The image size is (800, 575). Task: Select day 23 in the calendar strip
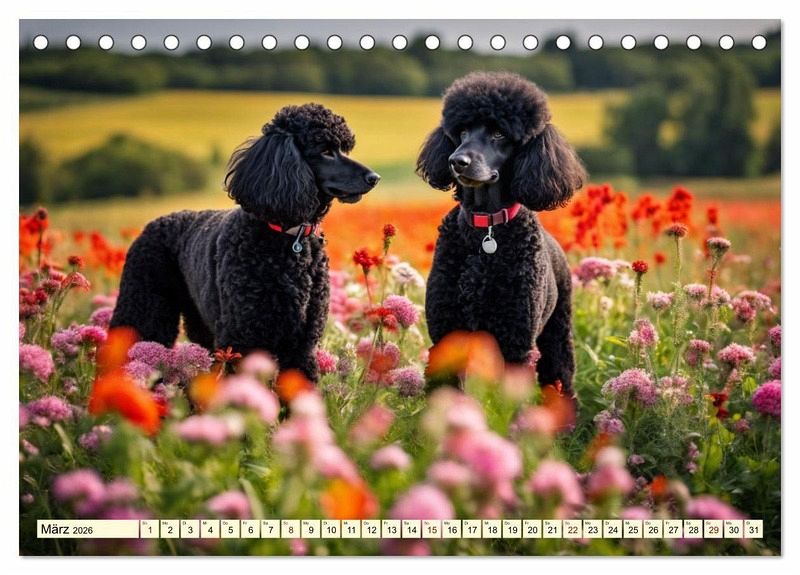coord(593,529)
